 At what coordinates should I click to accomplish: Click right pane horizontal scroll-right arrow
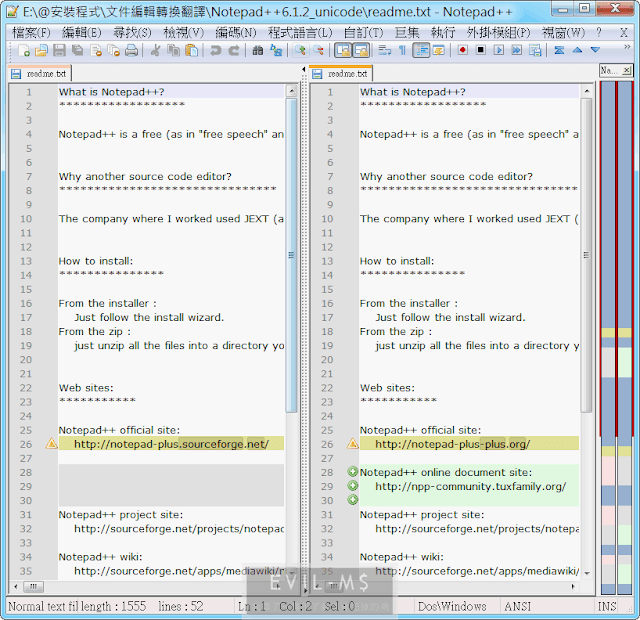point(573,587)
